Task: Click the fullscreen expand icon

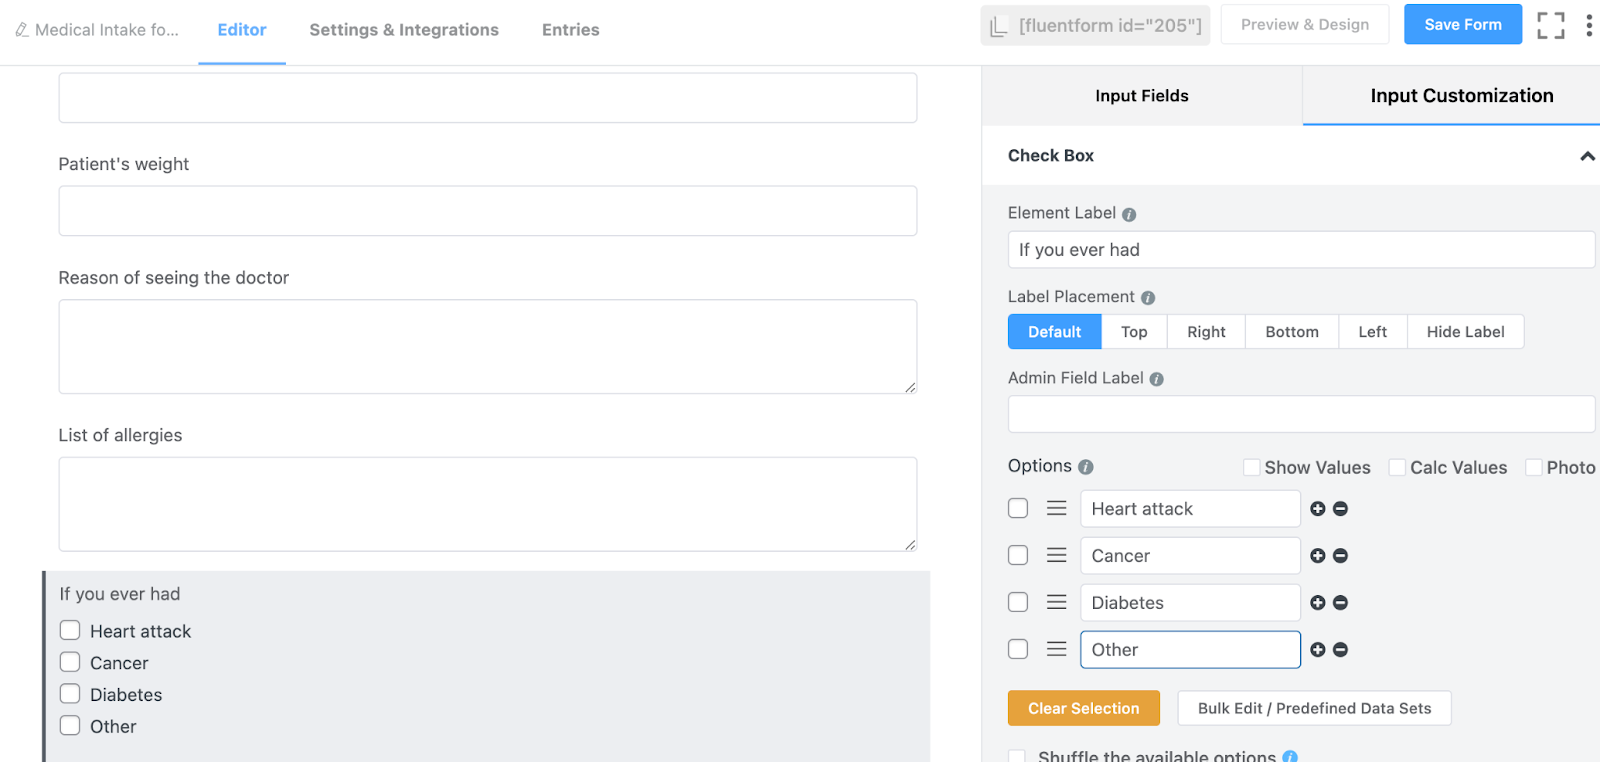Action: pos(1550,26)
